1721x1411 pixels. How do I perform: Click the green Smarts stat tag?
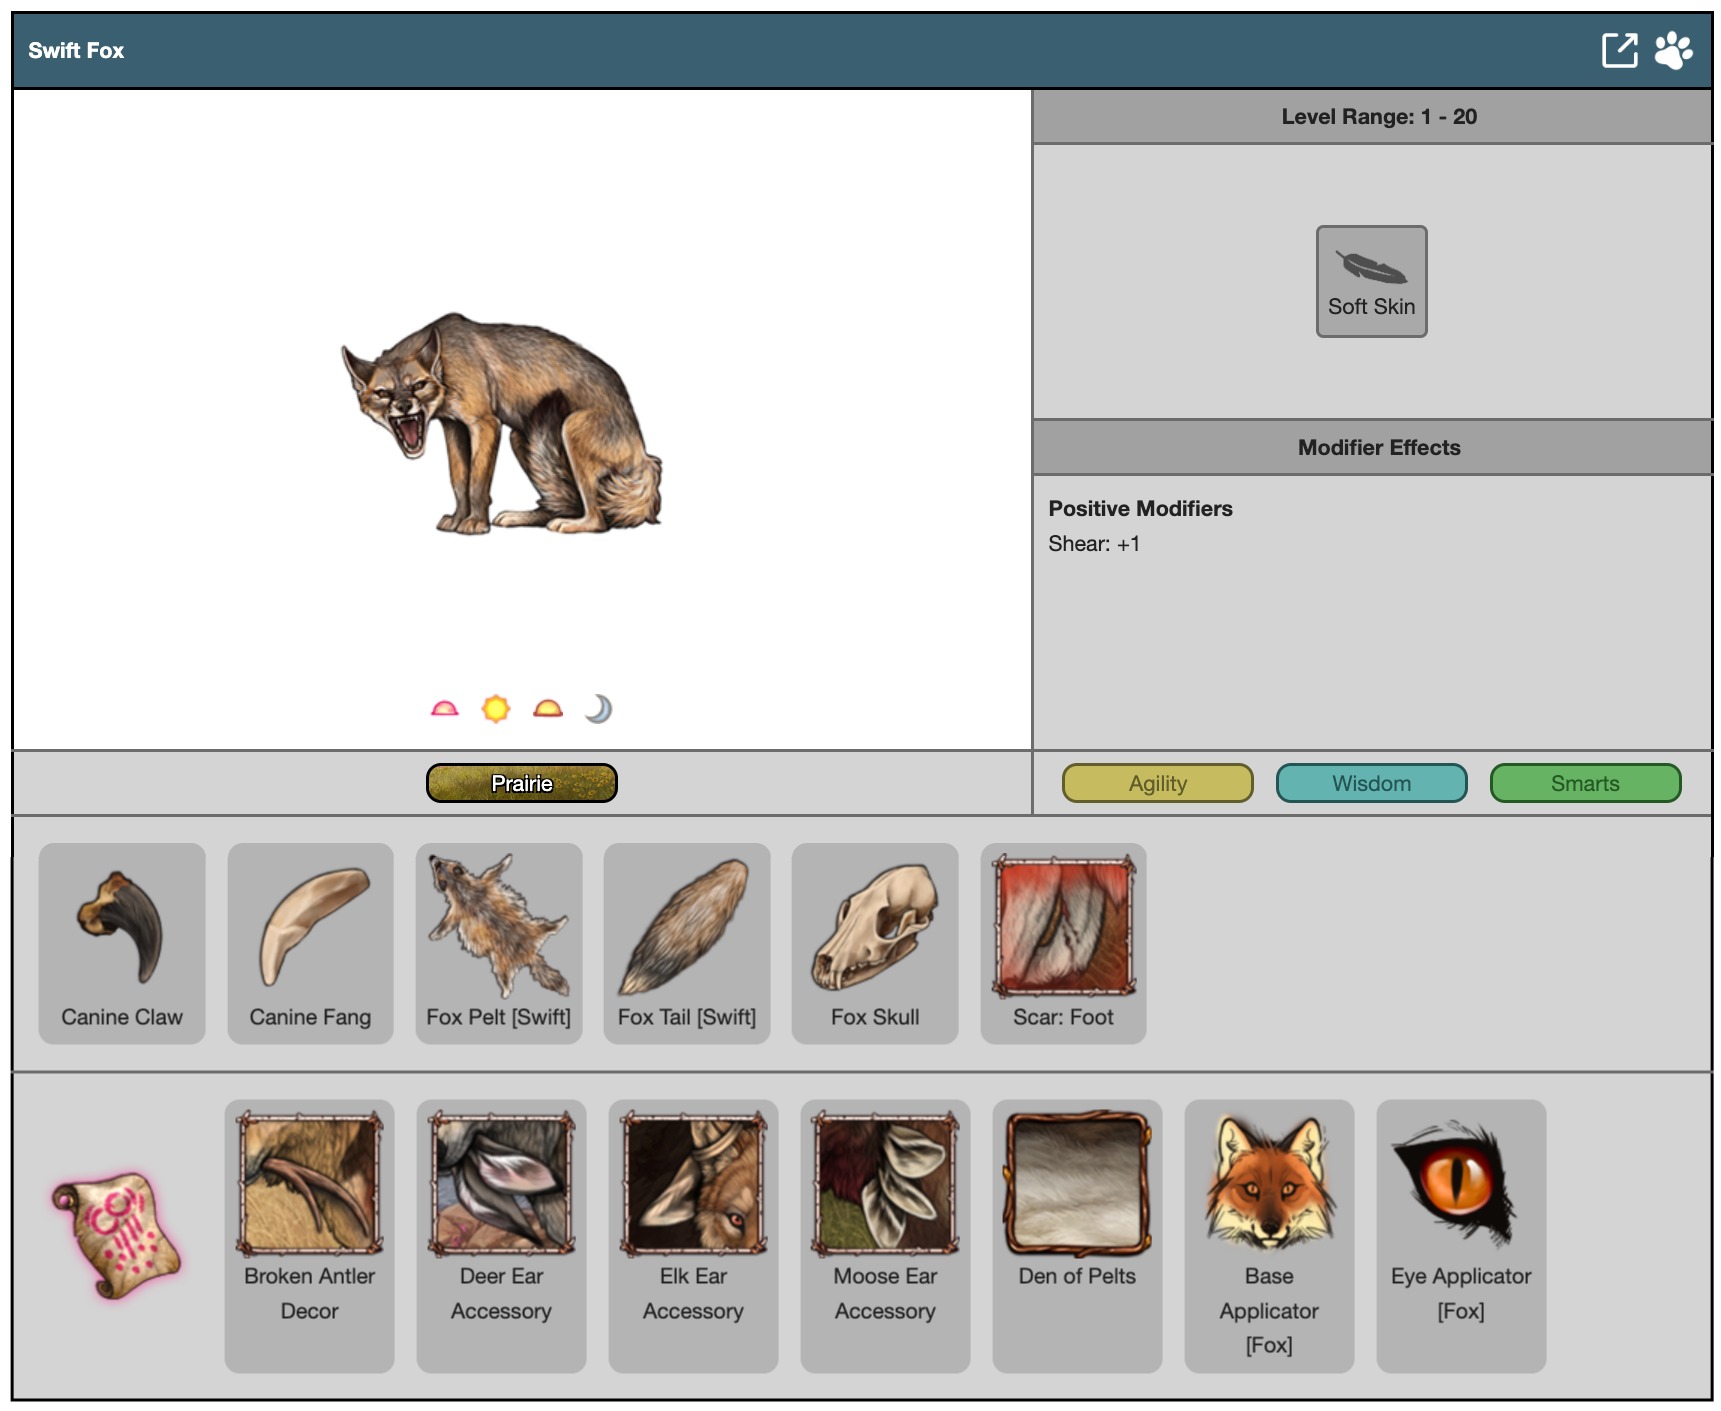[x=1585, y=783]
